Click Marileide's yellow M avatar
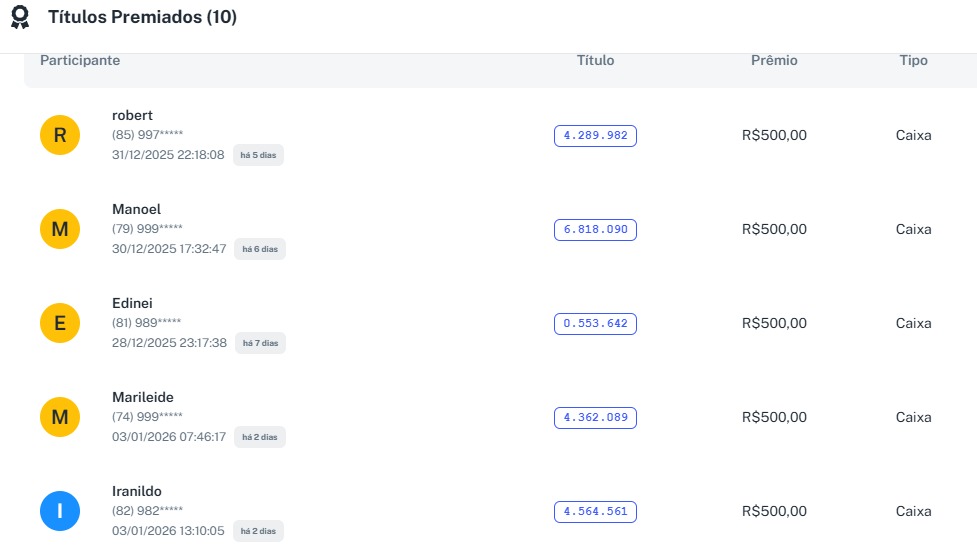The height and width of the screenshot is (549, 977). click(x=60, y=417)
